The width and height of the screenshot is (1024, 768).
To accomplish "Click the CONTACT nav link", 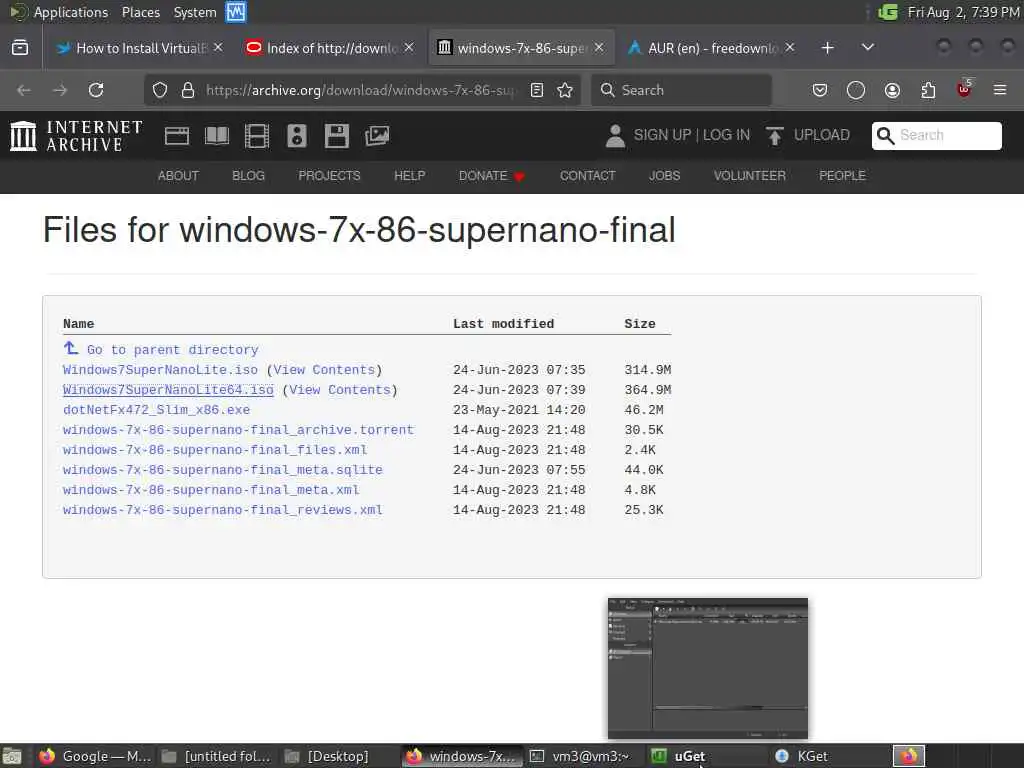I will tap(587, 176).
